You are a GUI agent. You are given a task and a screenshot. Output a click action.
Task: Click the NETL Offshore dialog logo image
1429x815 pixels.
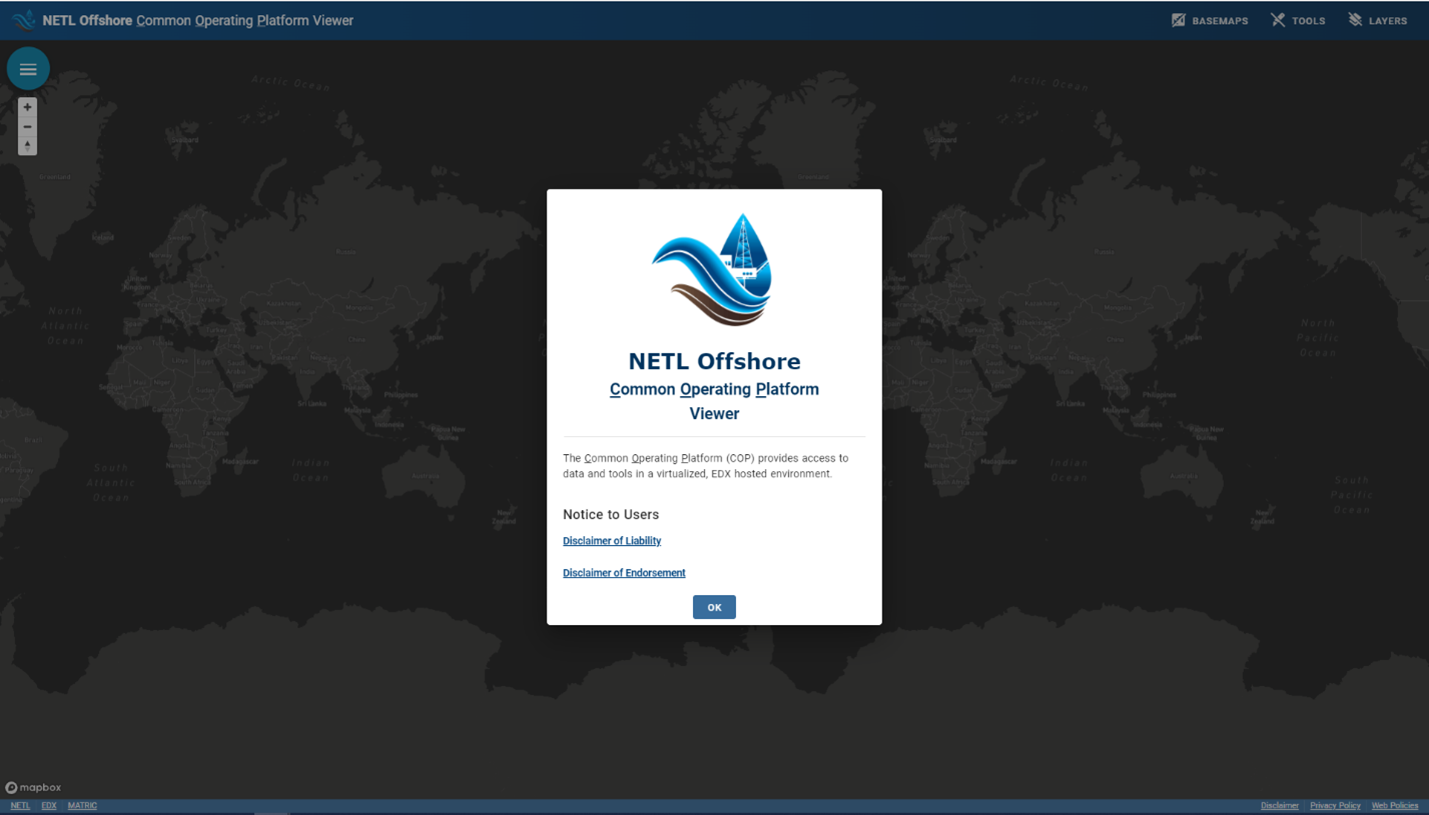coord(714,270)
